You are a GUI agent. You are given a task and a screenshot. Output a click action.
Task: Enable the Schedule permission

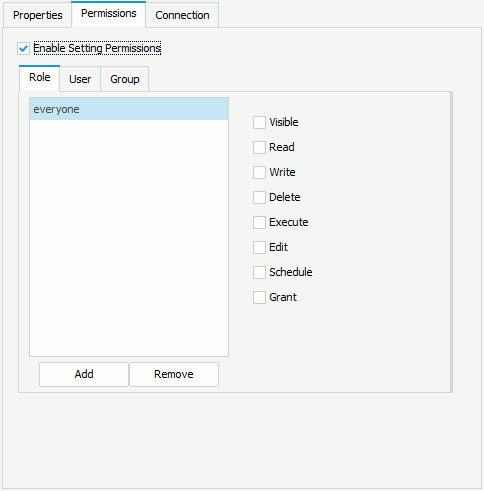click(259, 272)
